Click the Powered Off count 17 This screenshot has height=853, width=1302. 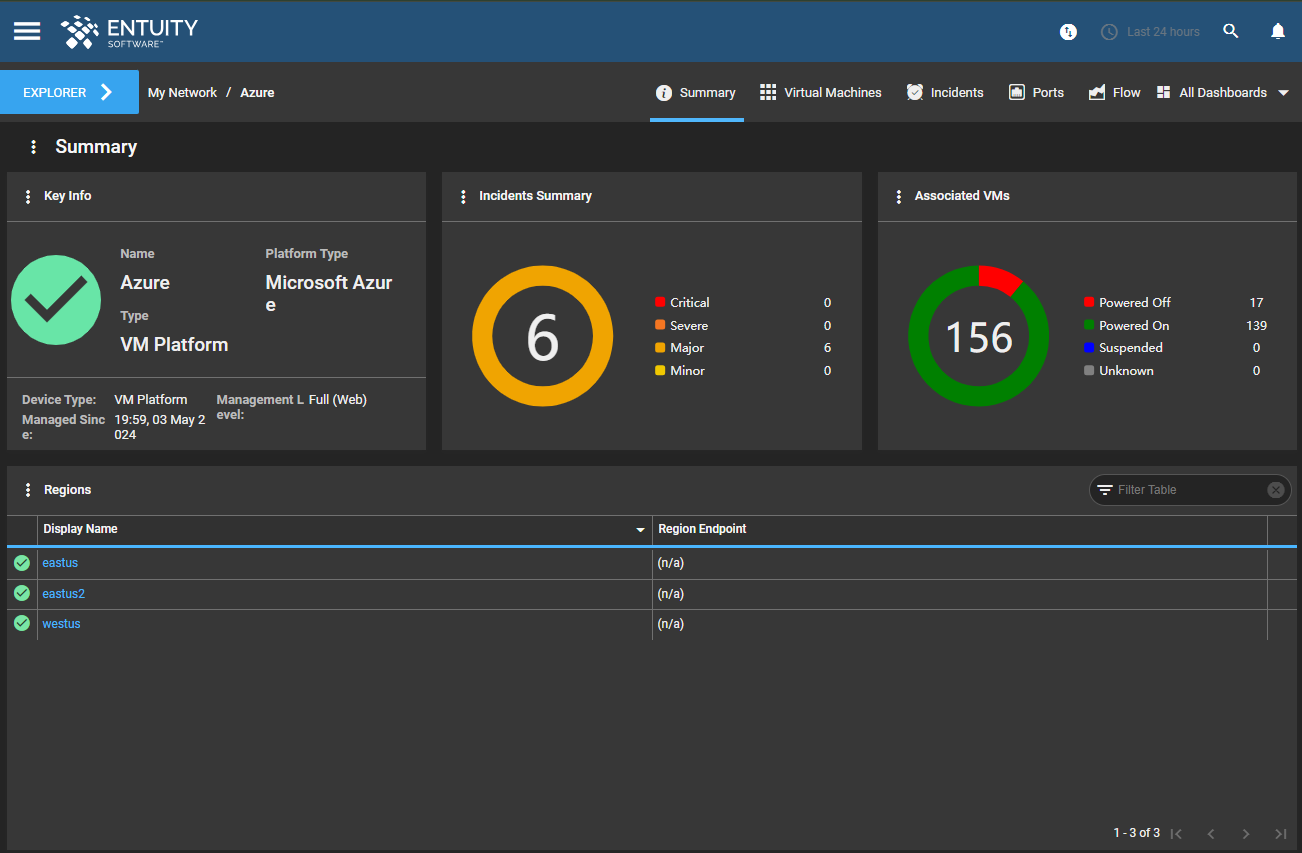(1256, 302)
